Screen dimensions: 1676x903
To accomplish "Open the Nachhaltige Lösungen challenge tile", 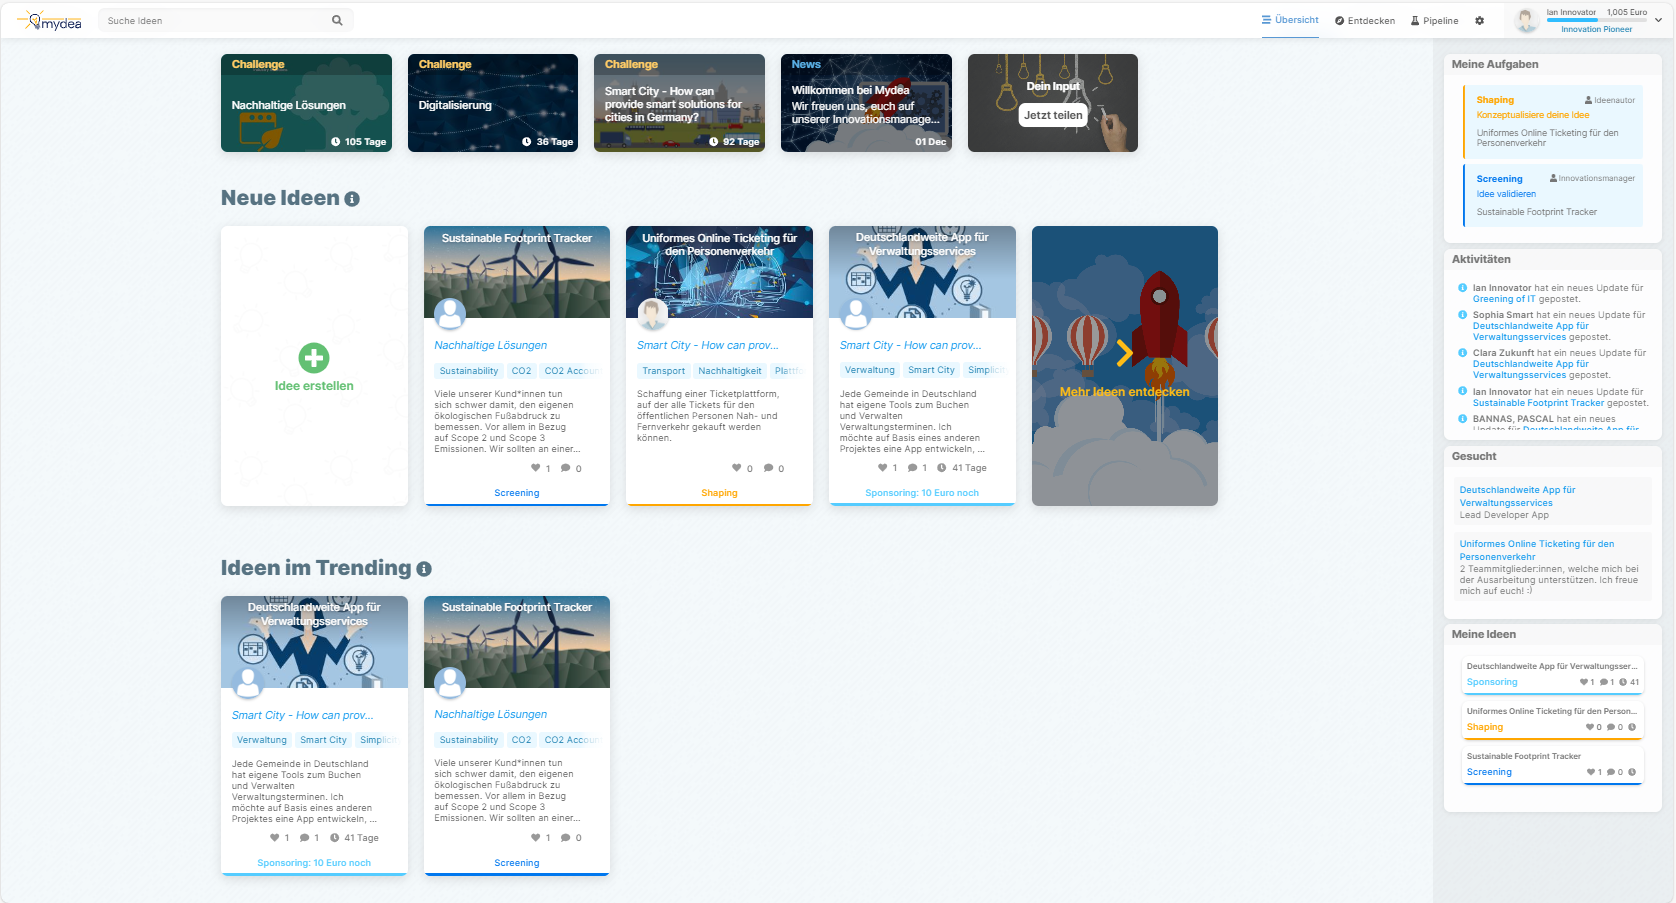I will (306, 103).
